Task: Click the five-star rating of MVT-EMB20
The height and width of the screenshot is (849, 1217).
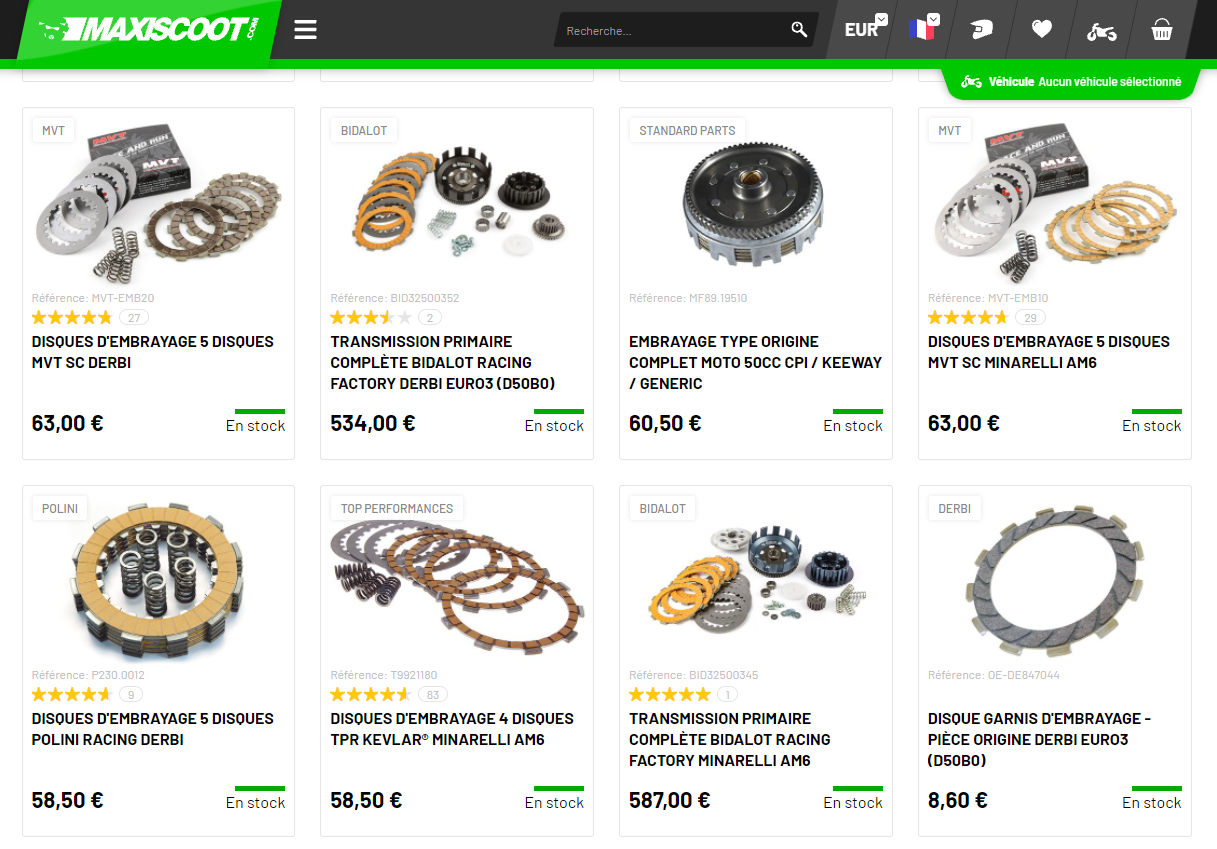Action: coord(72,318)
